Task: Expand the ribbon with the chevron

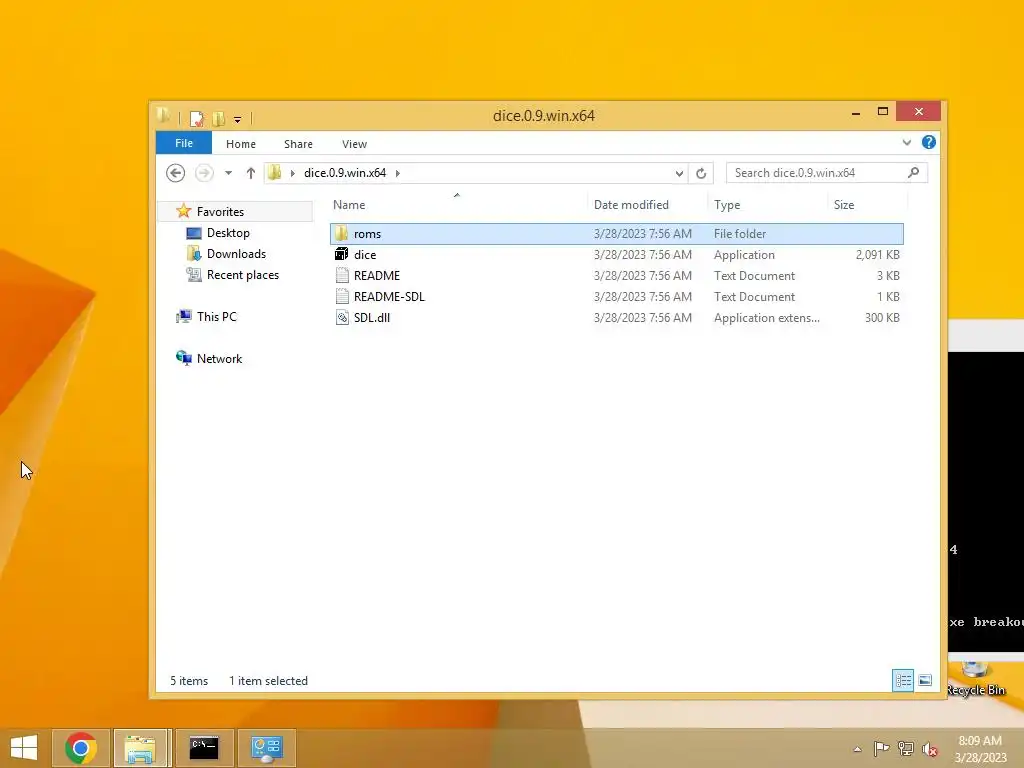Action: click(906, 142)
